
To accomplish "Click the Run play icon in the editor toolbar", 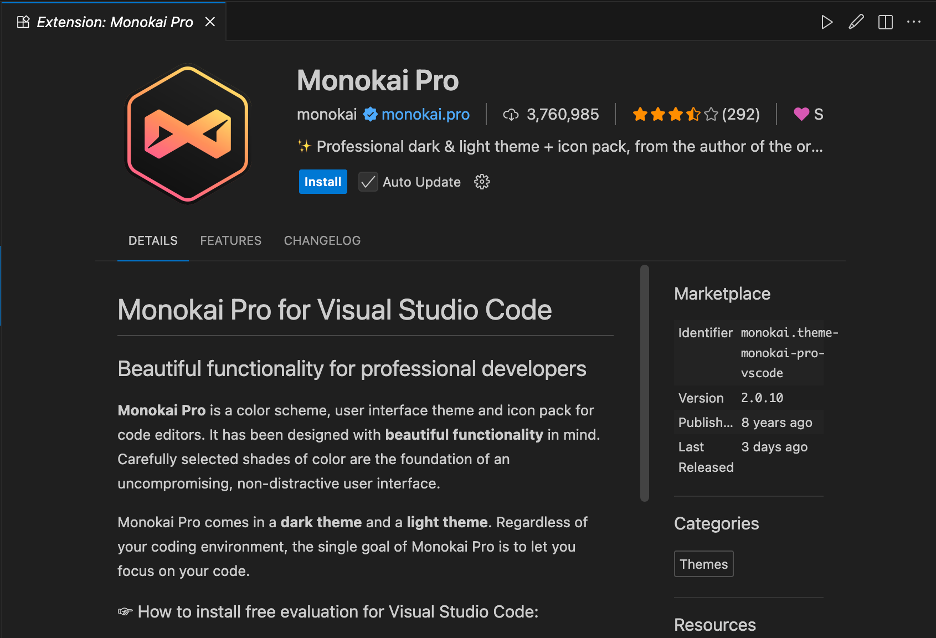I will pos(827,22).
